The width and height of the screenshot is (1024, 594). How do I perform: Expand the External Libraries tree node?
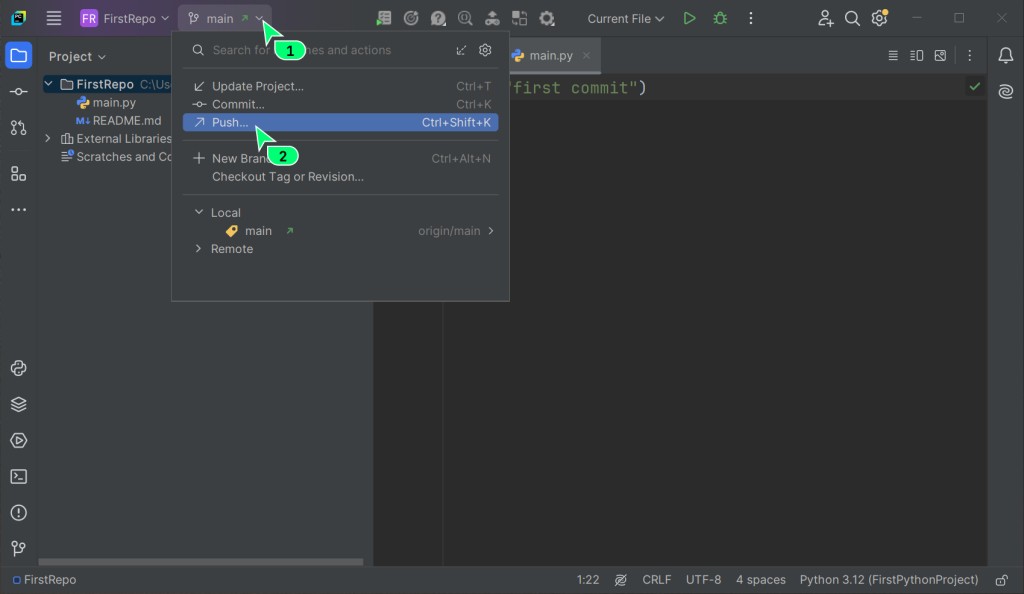point(48,139)
